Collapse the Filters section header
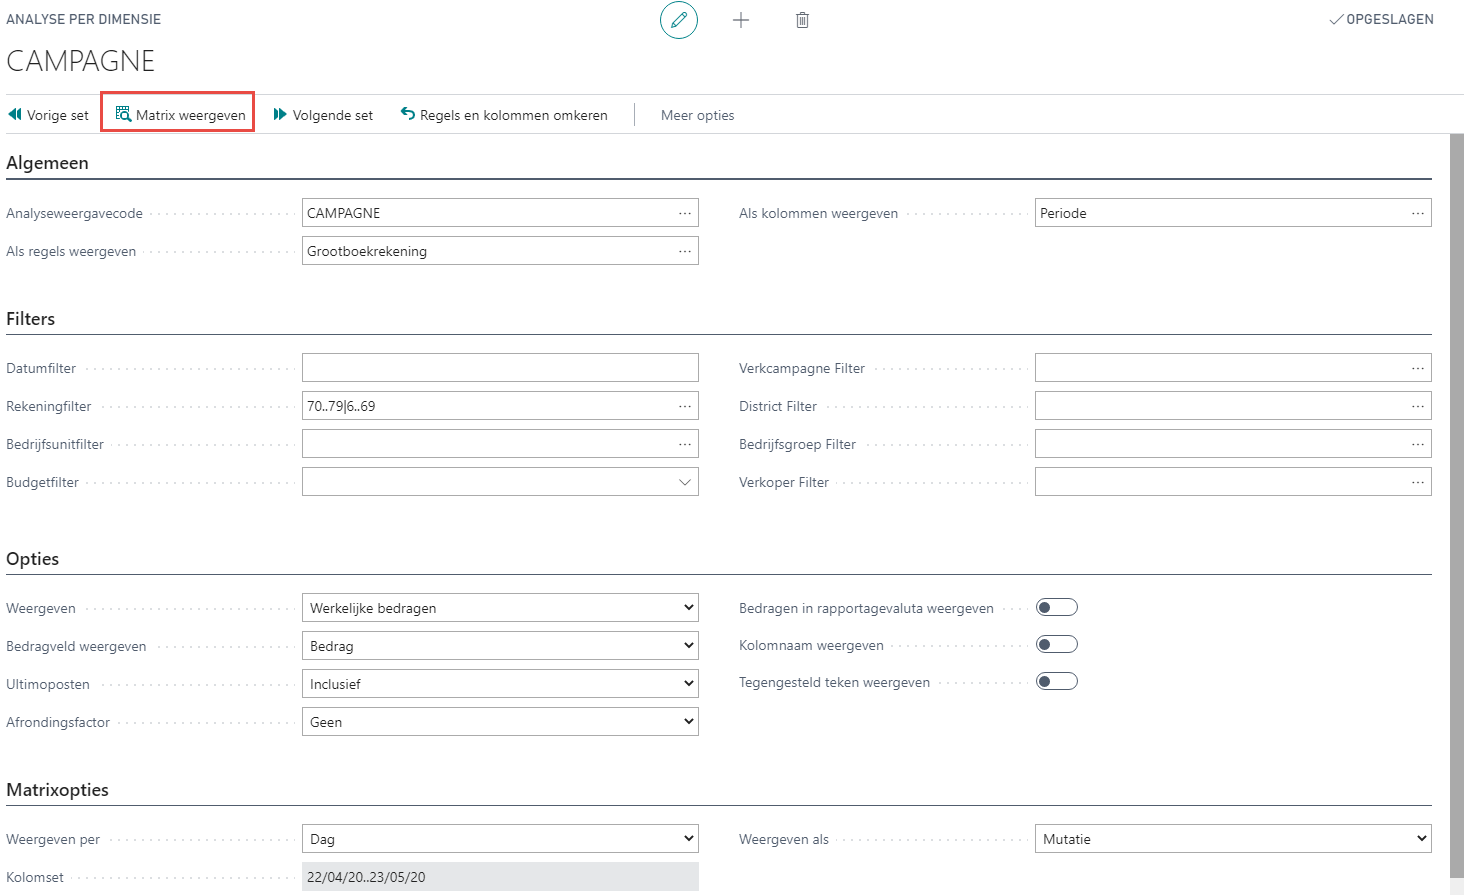This screenshot has height=895, width=1464. tap(31, 319)
